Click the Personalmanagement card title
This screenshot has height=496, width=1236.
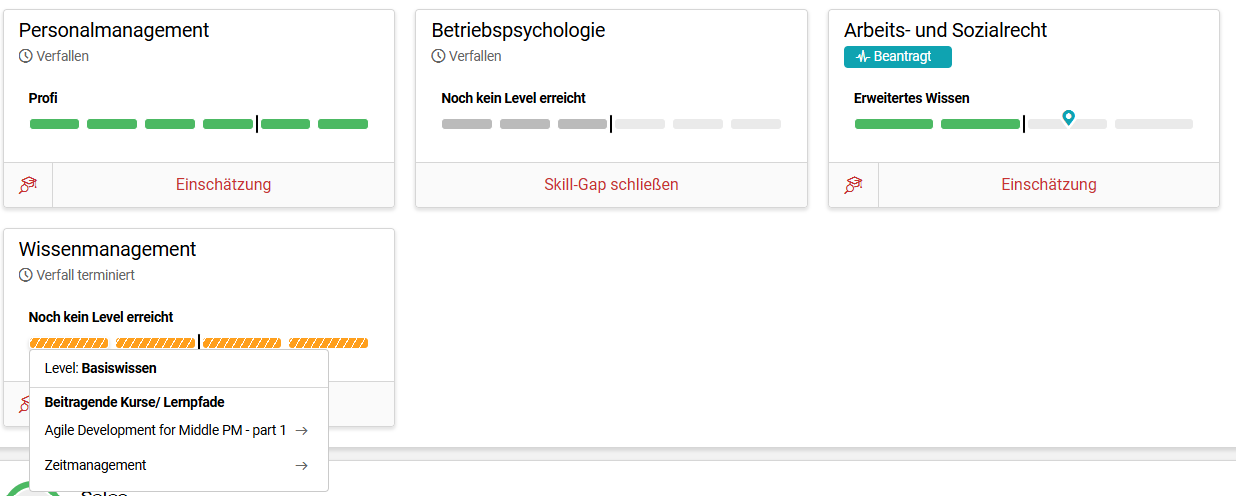114,30
